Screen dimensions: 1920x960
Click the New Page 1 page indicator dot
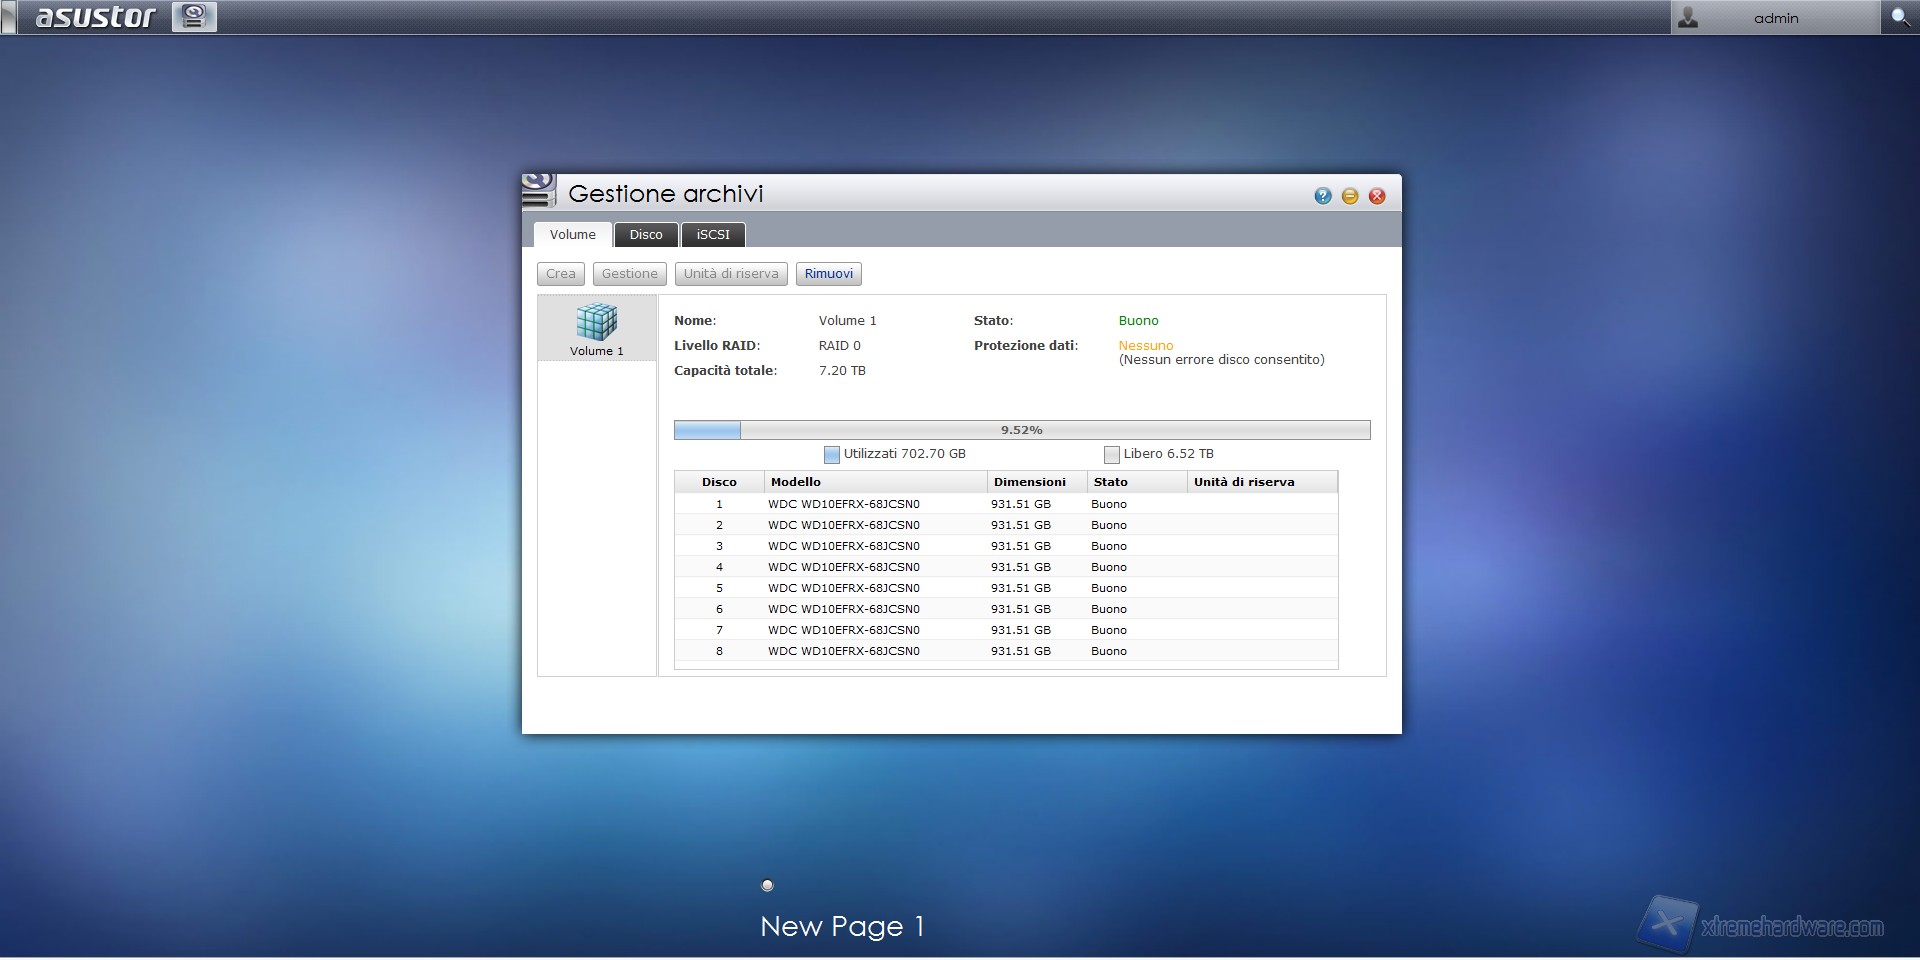click(767, 885)
